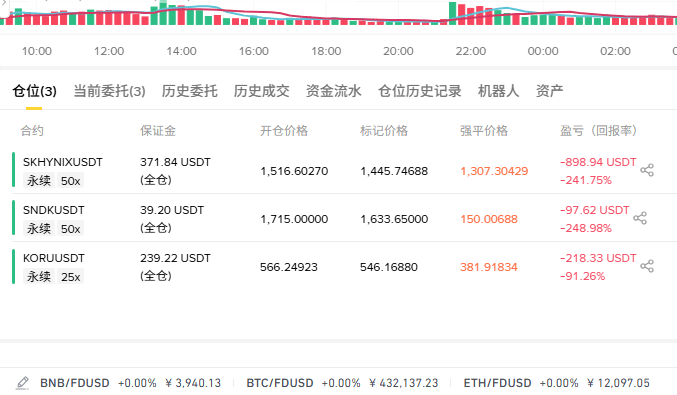Select mark price 1,633.65000
Image resolution: width=677 pixels, height=395 pixels.
(x=394, y=219)
